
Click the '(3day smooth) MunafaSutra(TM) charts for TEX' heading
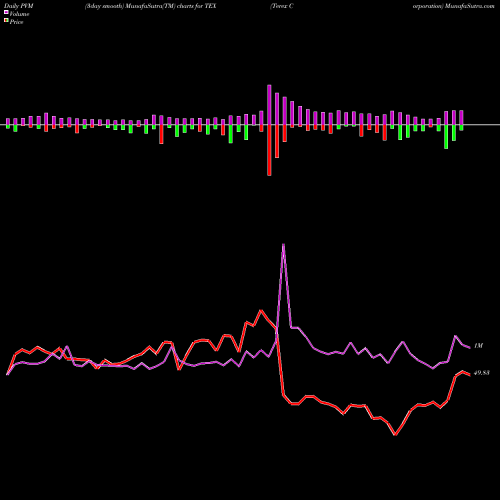tap(151, 6)
